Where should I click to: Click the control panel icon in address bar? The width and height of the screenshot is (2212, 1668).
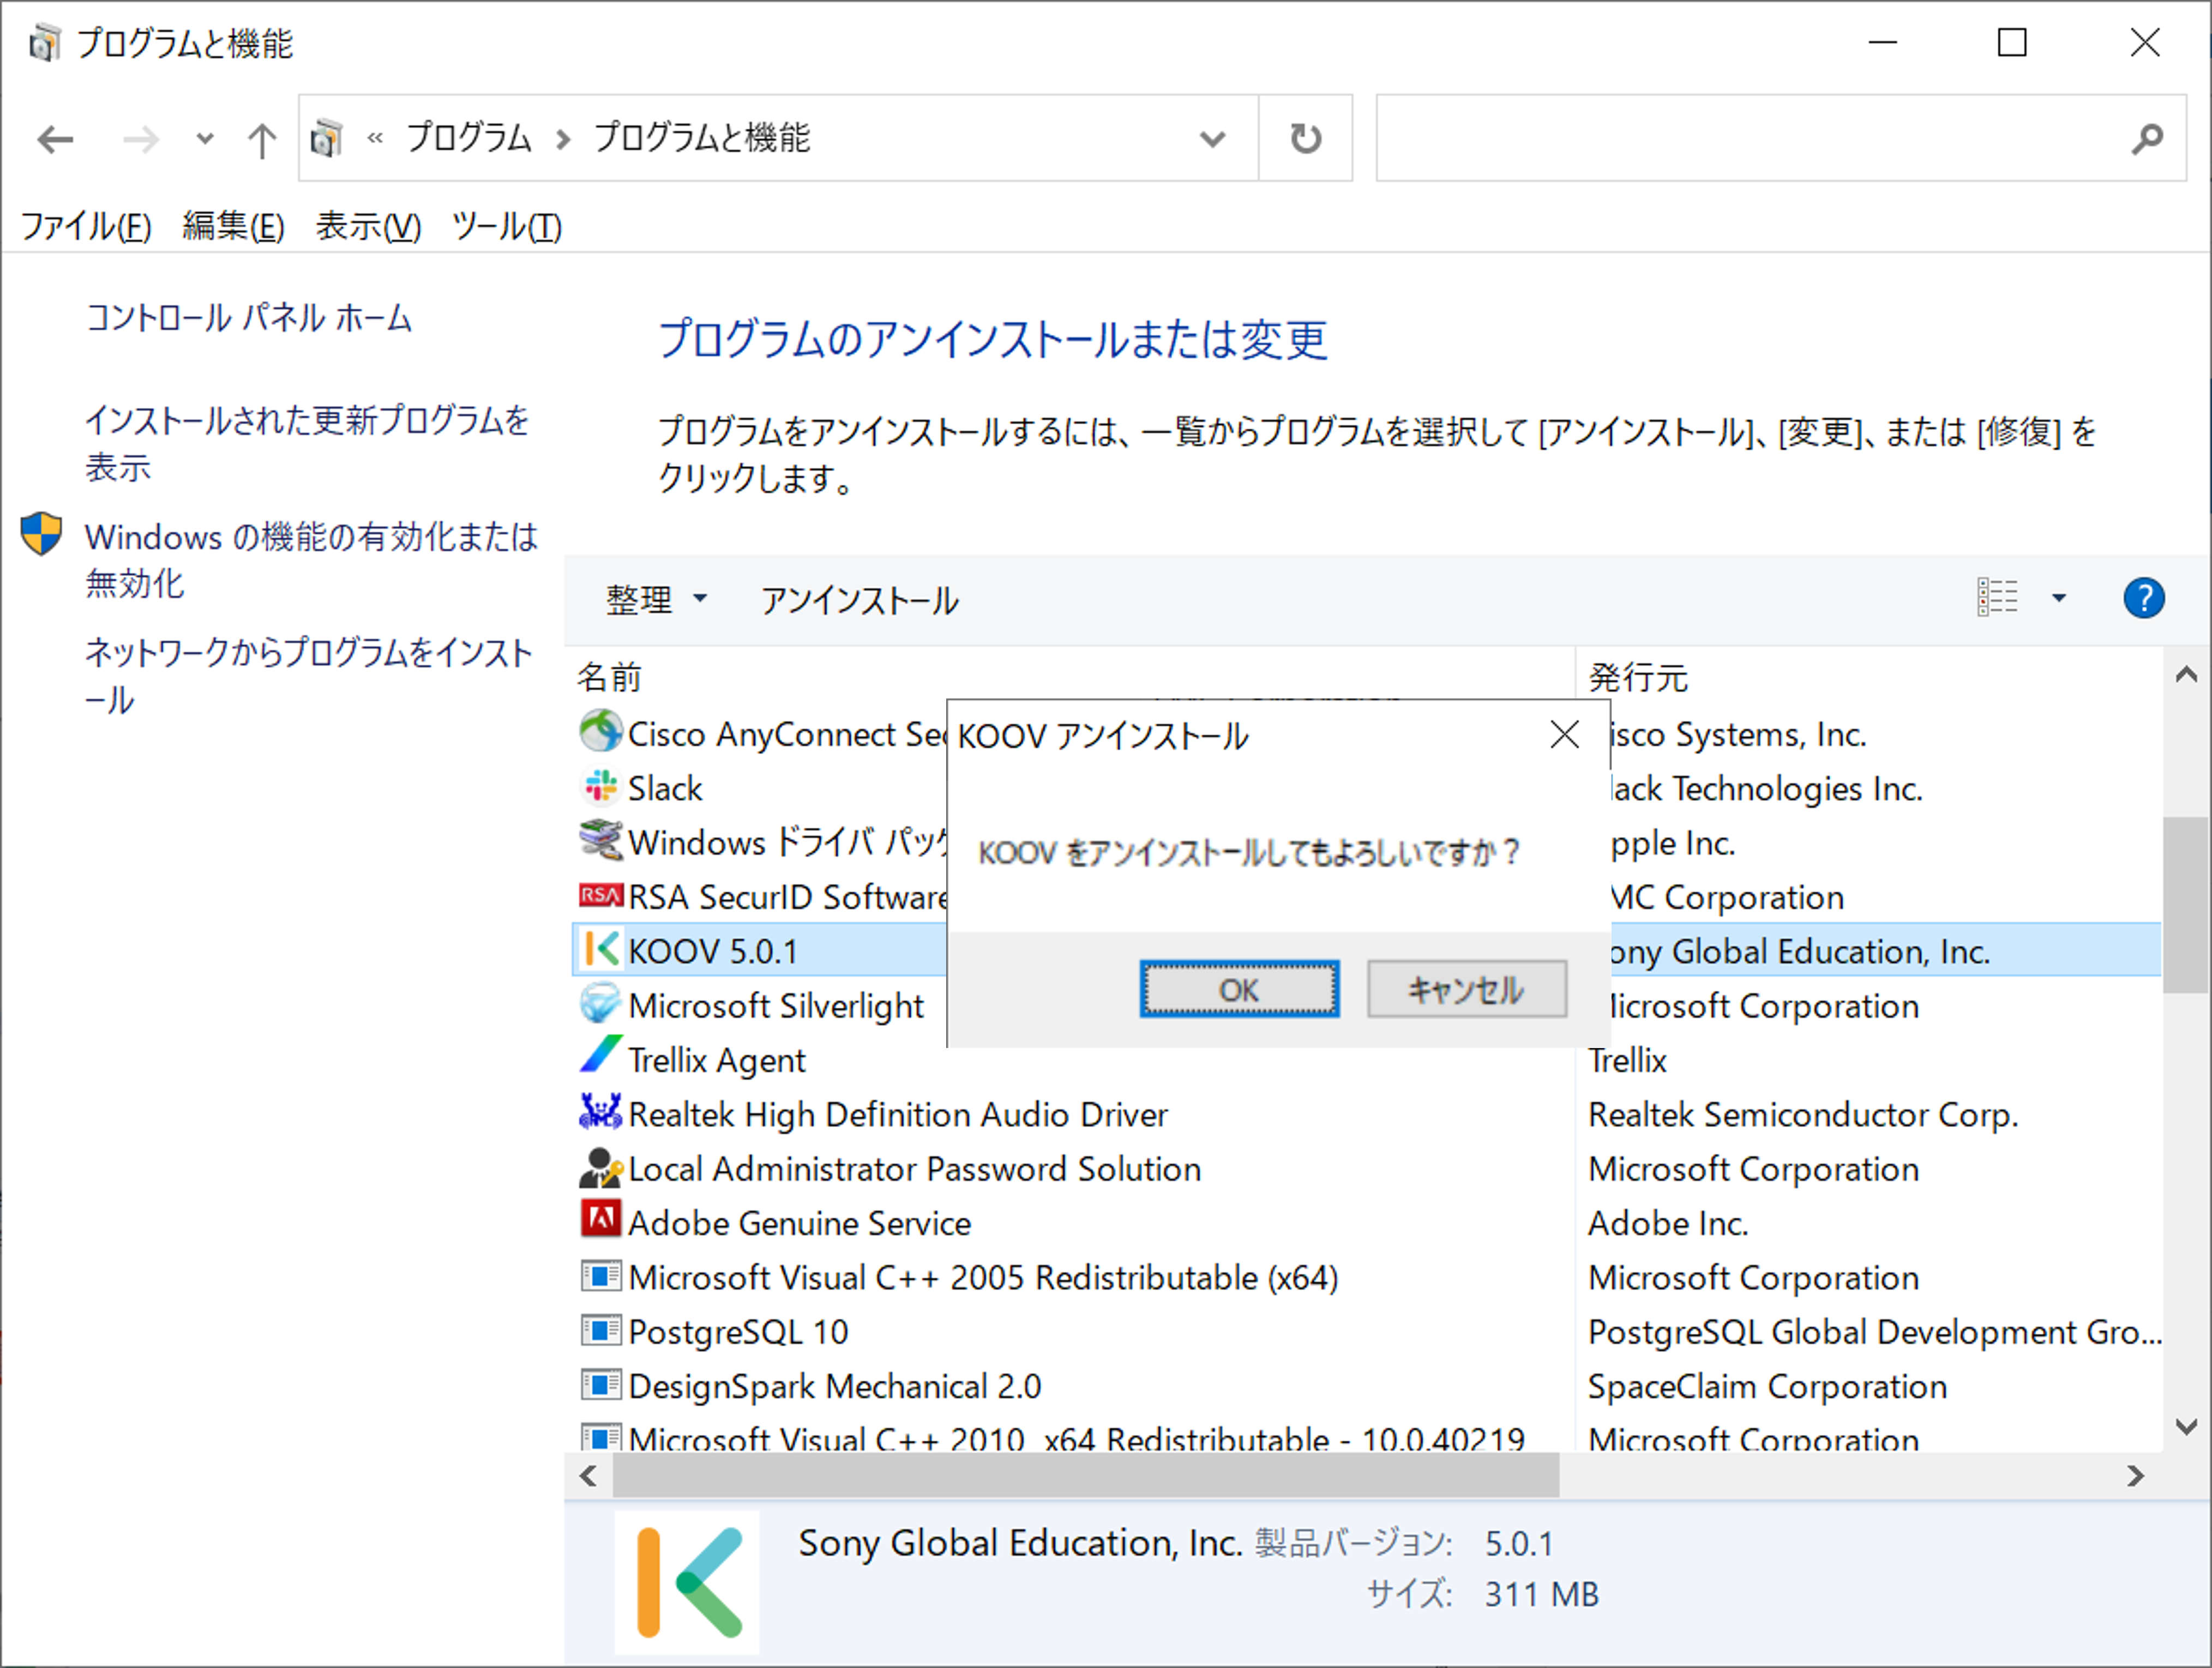point(326,138)
